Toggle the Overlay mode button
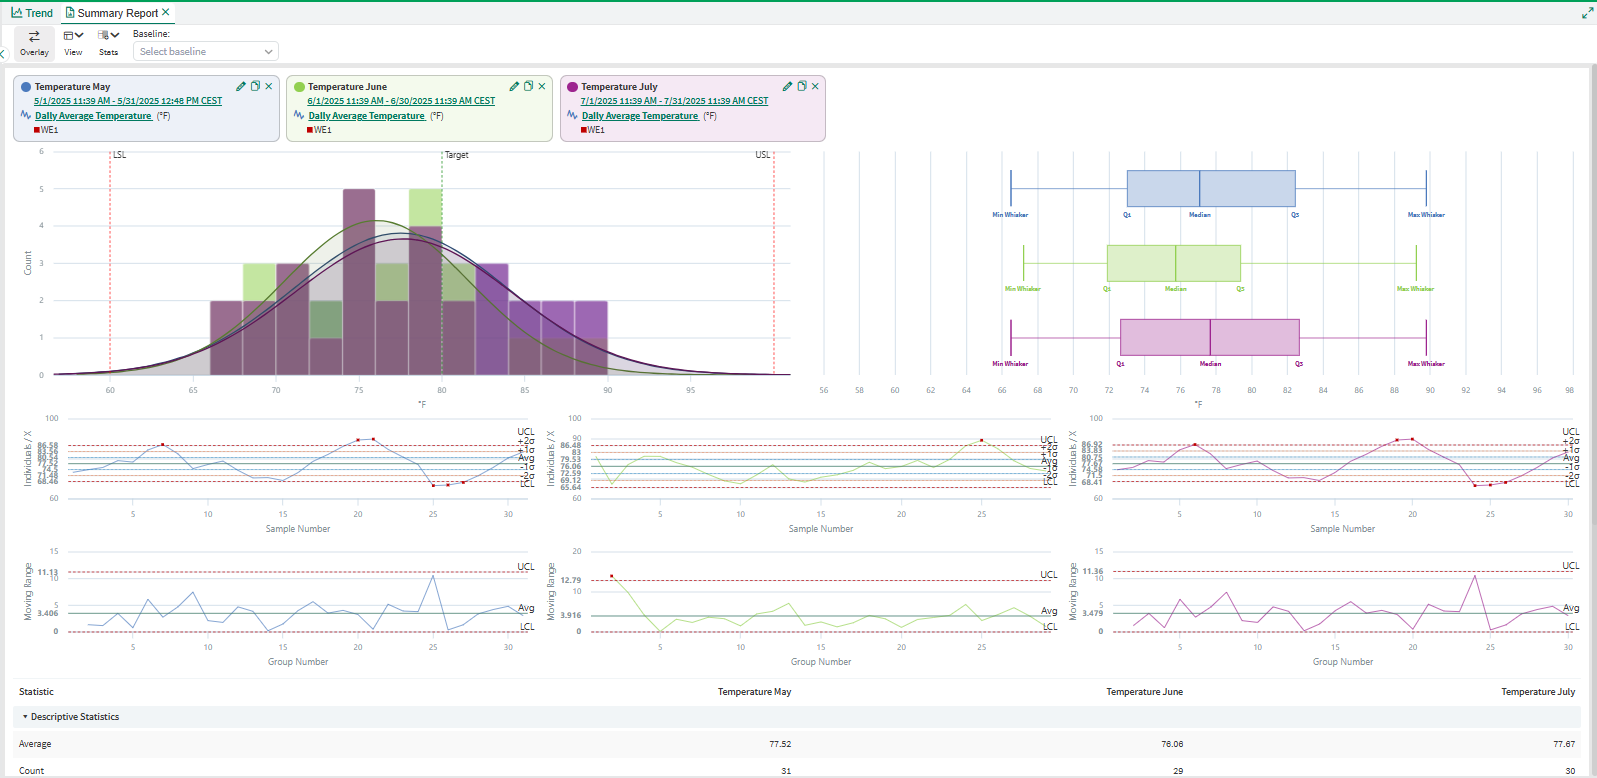Viewport: 1597px width, 778px height. coord(34,43)
